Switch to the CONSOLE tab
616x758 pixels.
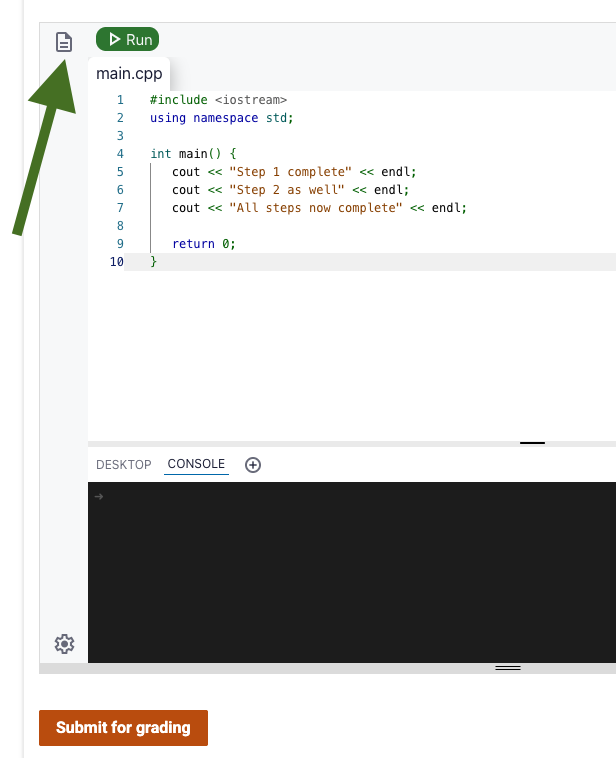(x=196, y=464)
